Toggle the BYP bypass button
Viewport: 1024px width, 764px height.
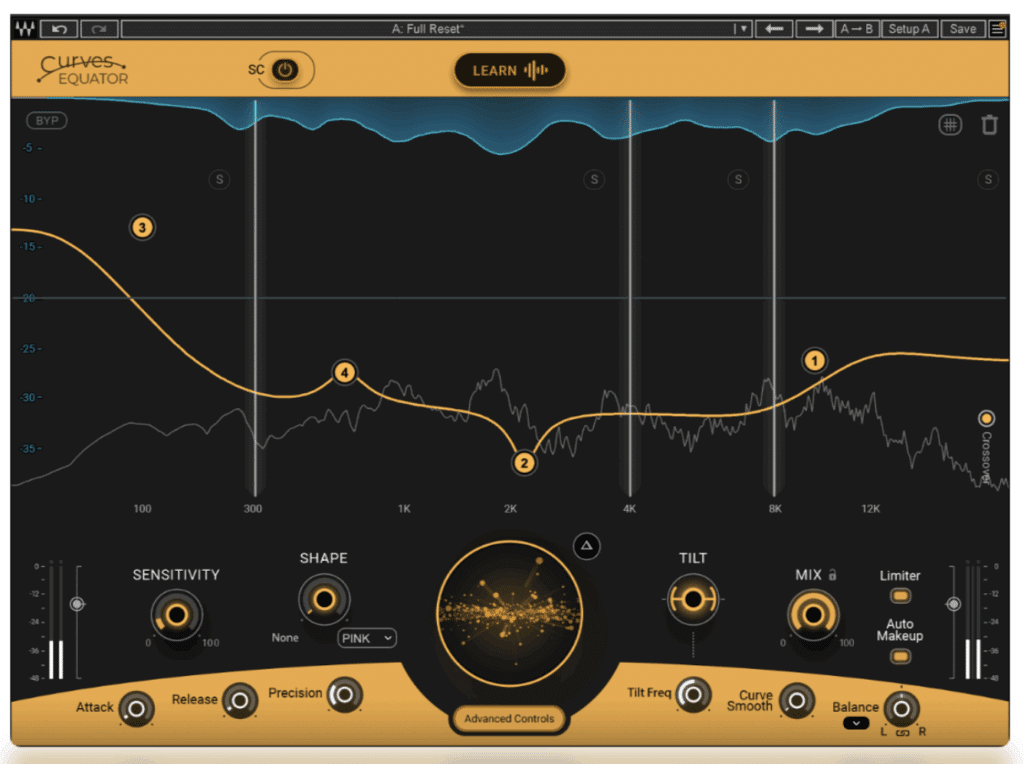(x=47, y=121)
